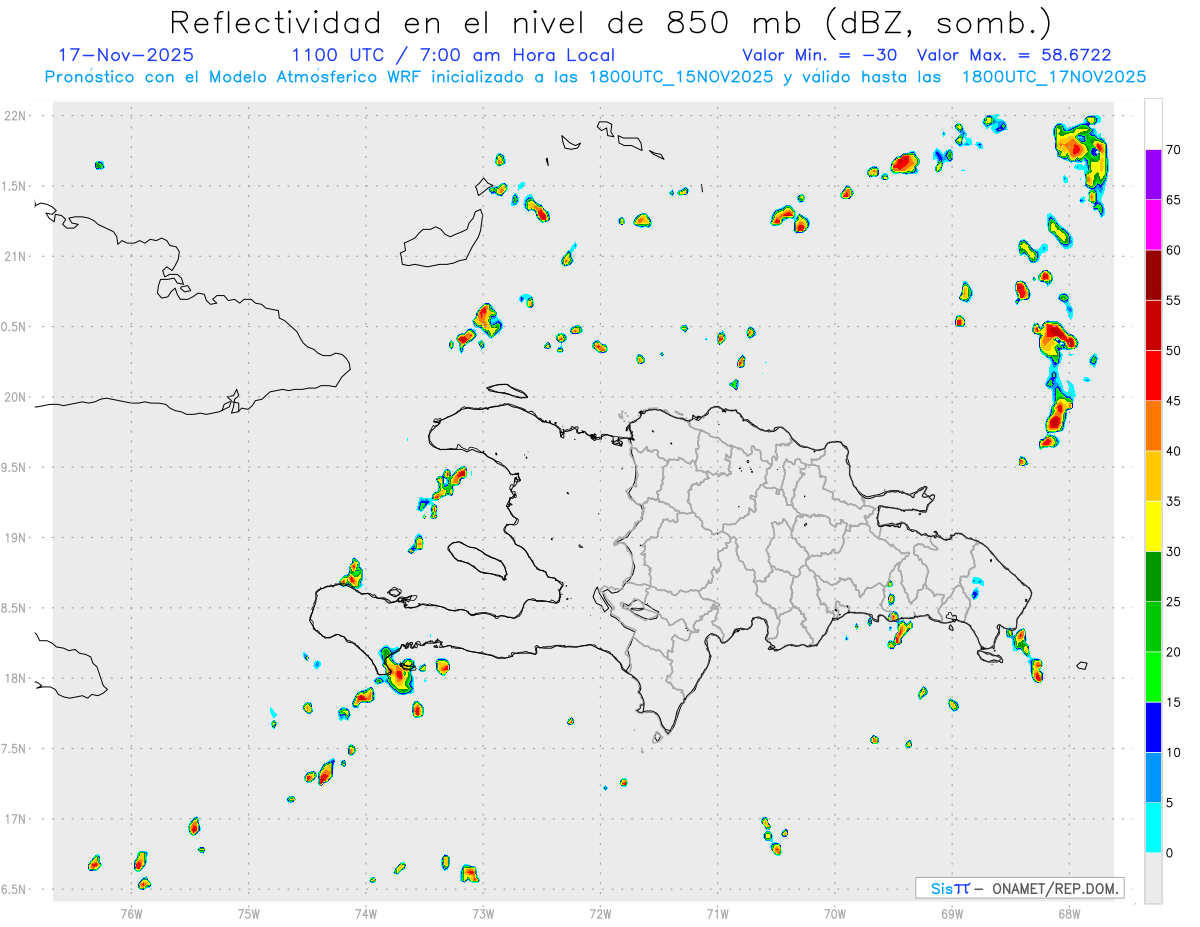Click the WRF forecast 'Pronostico con el Modelo' line
Screen dimensions: 1200x927
595,77
